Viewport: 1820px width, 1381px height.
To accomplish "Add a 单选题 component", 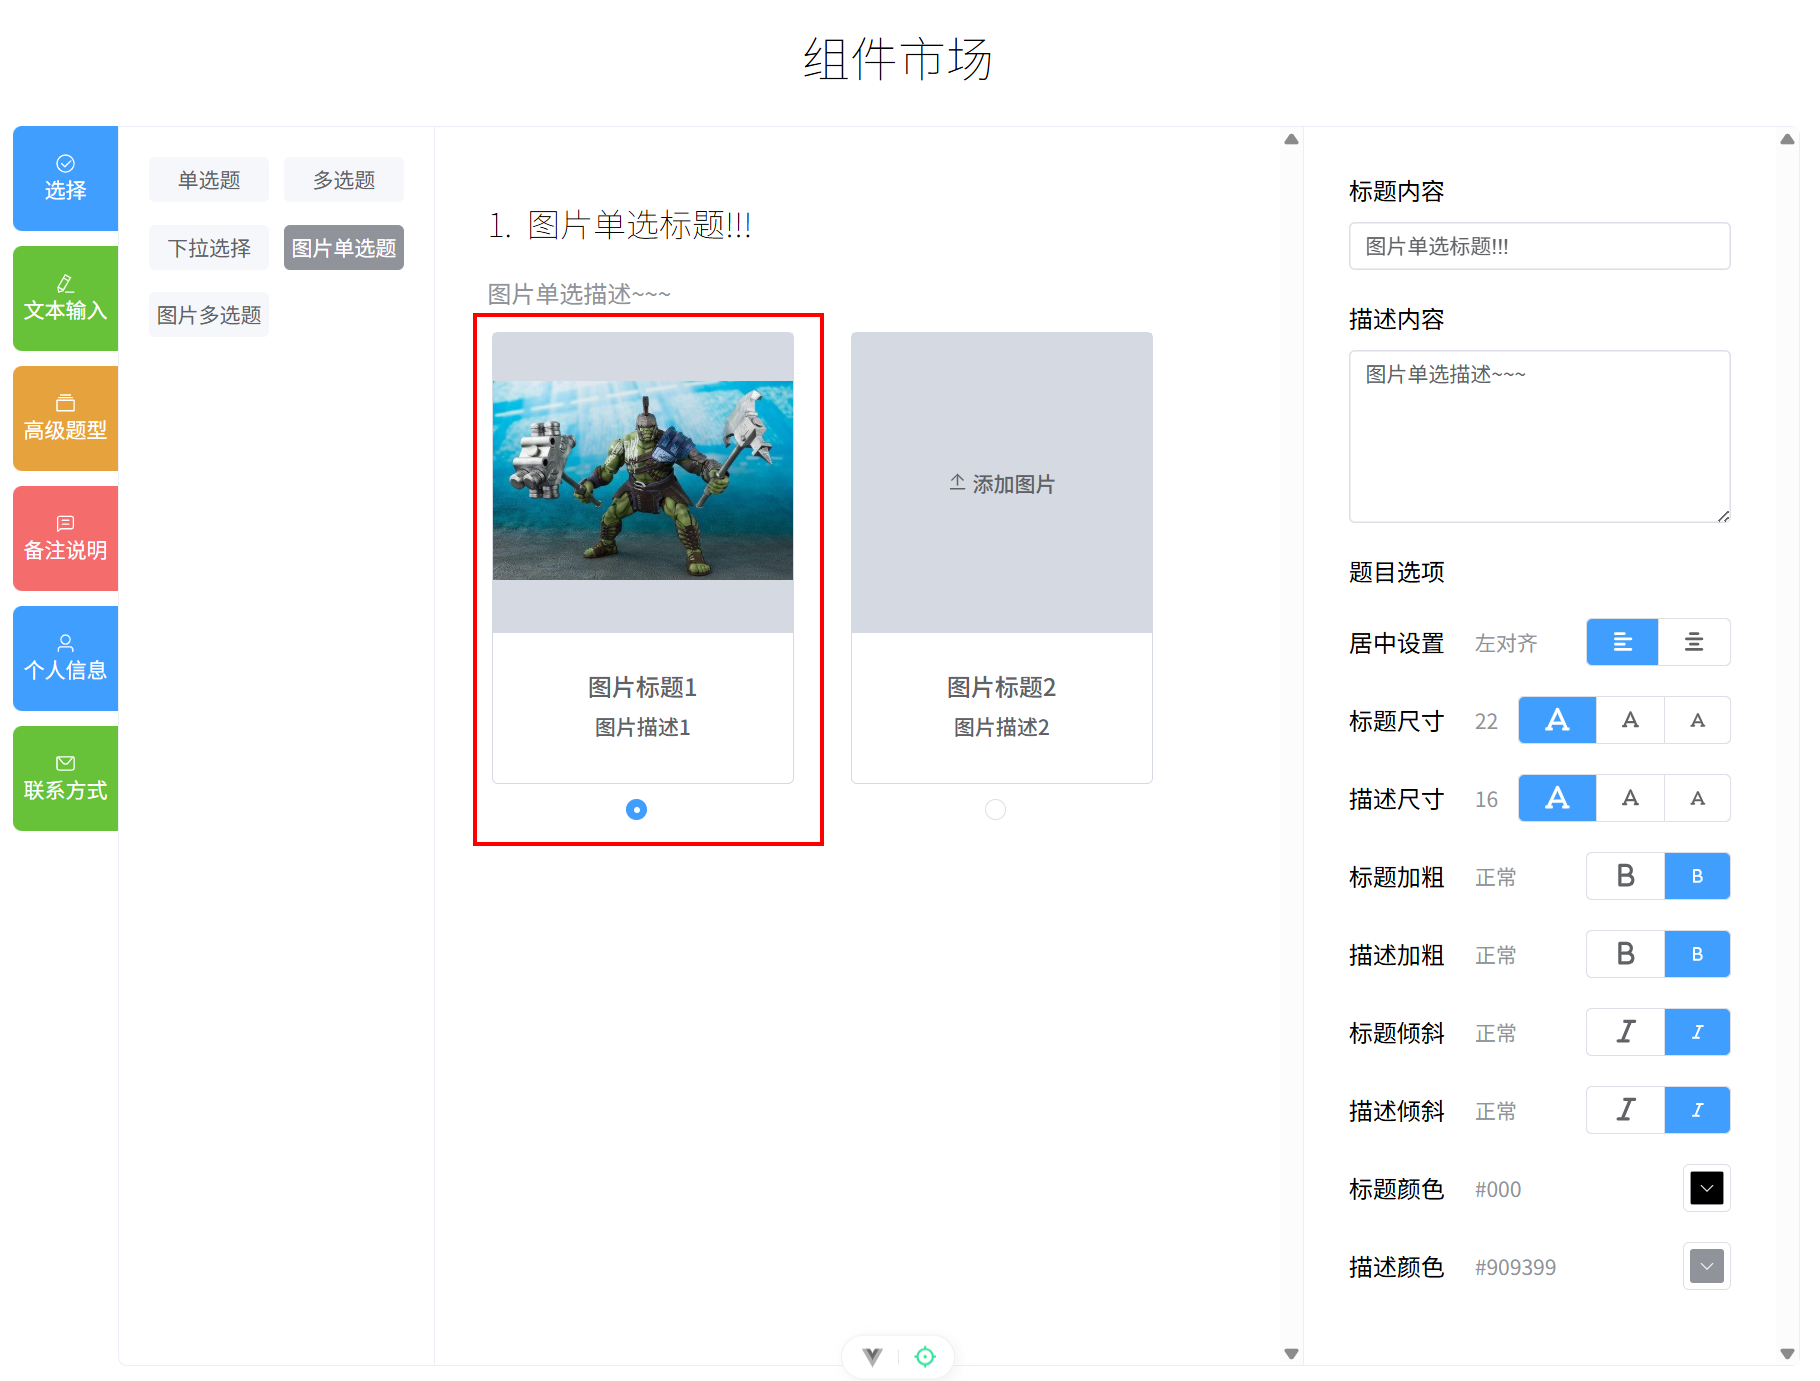I will [x=209, y=180].
